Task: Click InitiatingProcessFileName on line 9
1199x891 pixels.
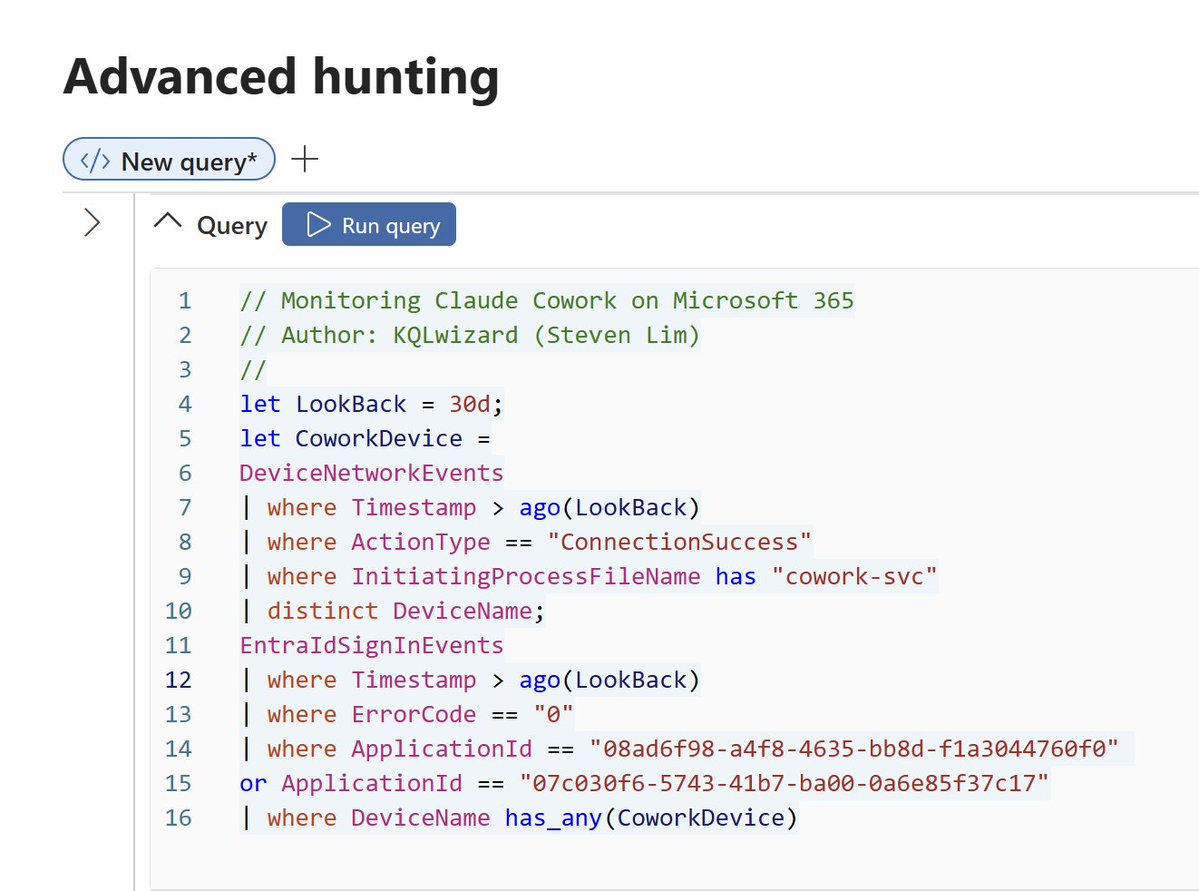Action: click(525, 576)
